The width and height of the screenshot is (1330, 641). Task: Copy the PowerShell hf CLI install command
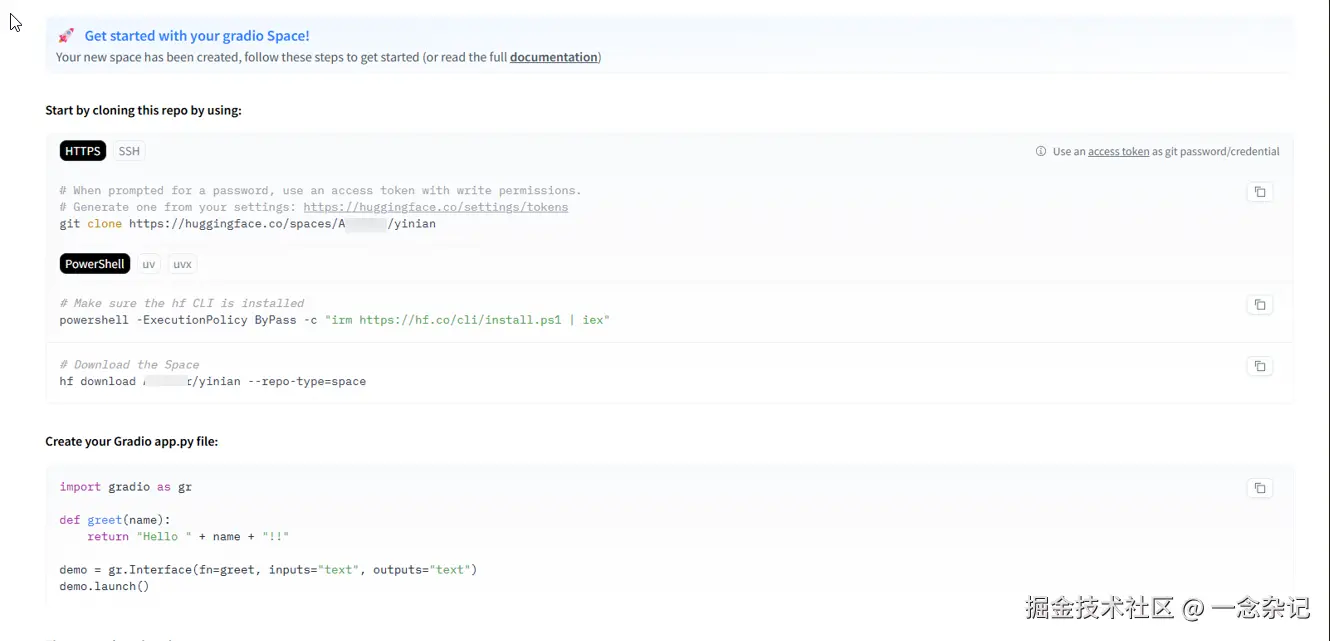(1260, 305)
